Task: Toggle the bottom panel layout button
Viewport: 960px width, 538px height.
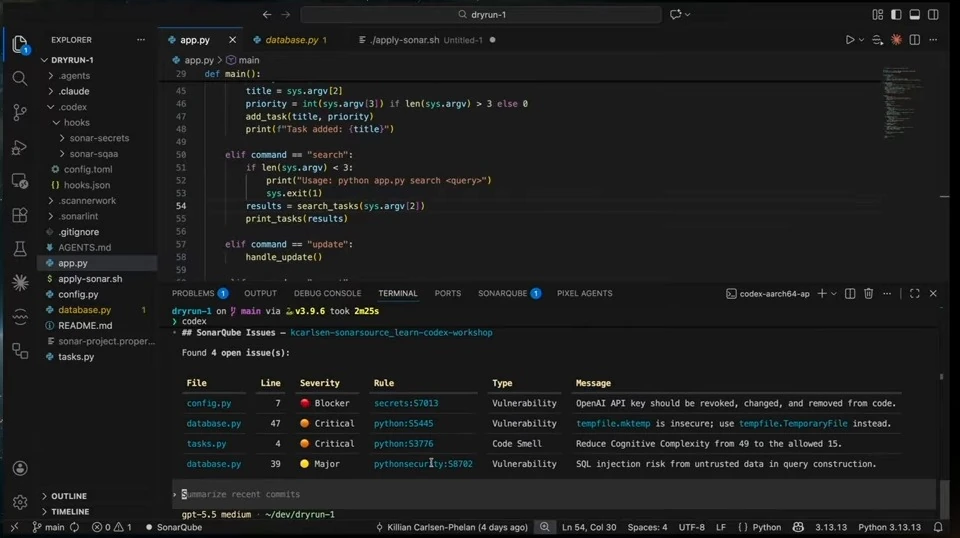Action: (915, 14)
